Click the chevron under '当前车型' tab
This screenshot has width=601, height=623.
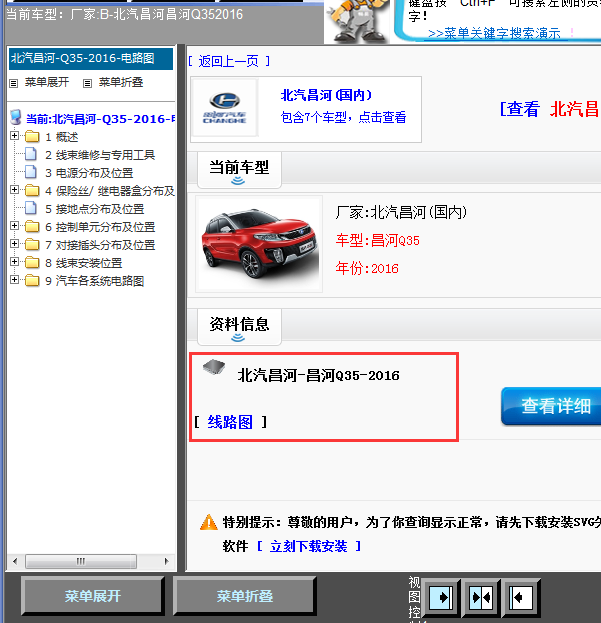pos(238,181)
